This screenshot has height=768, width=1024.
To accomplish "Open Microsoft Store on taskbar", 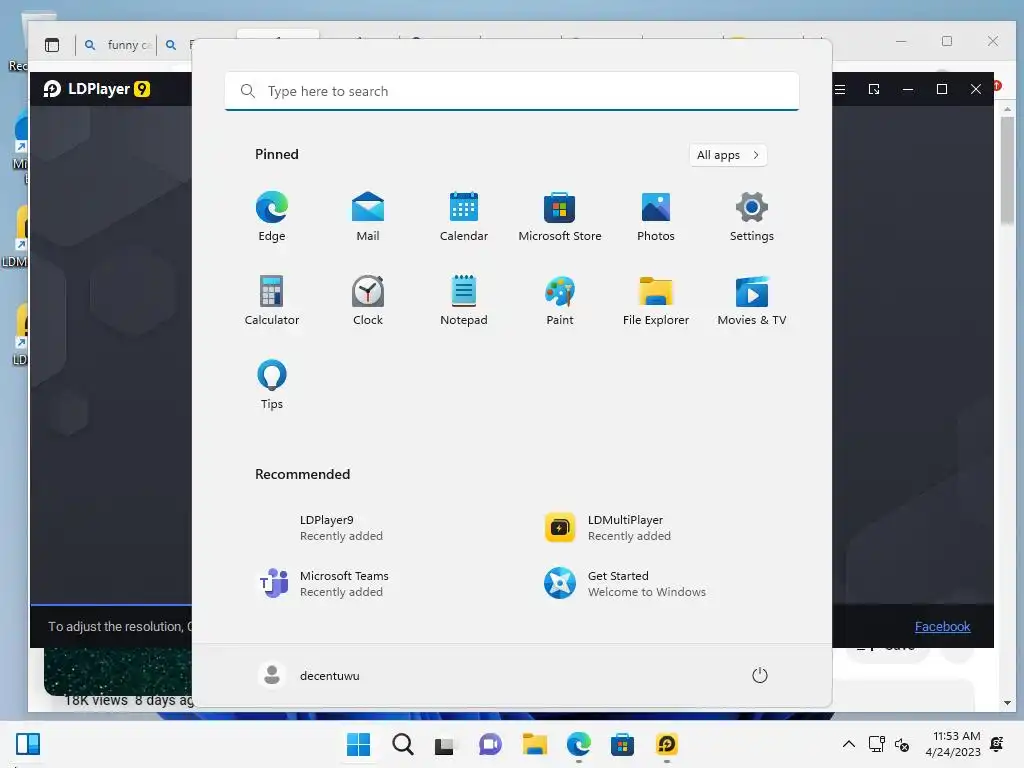I will [x=622, y=744].
